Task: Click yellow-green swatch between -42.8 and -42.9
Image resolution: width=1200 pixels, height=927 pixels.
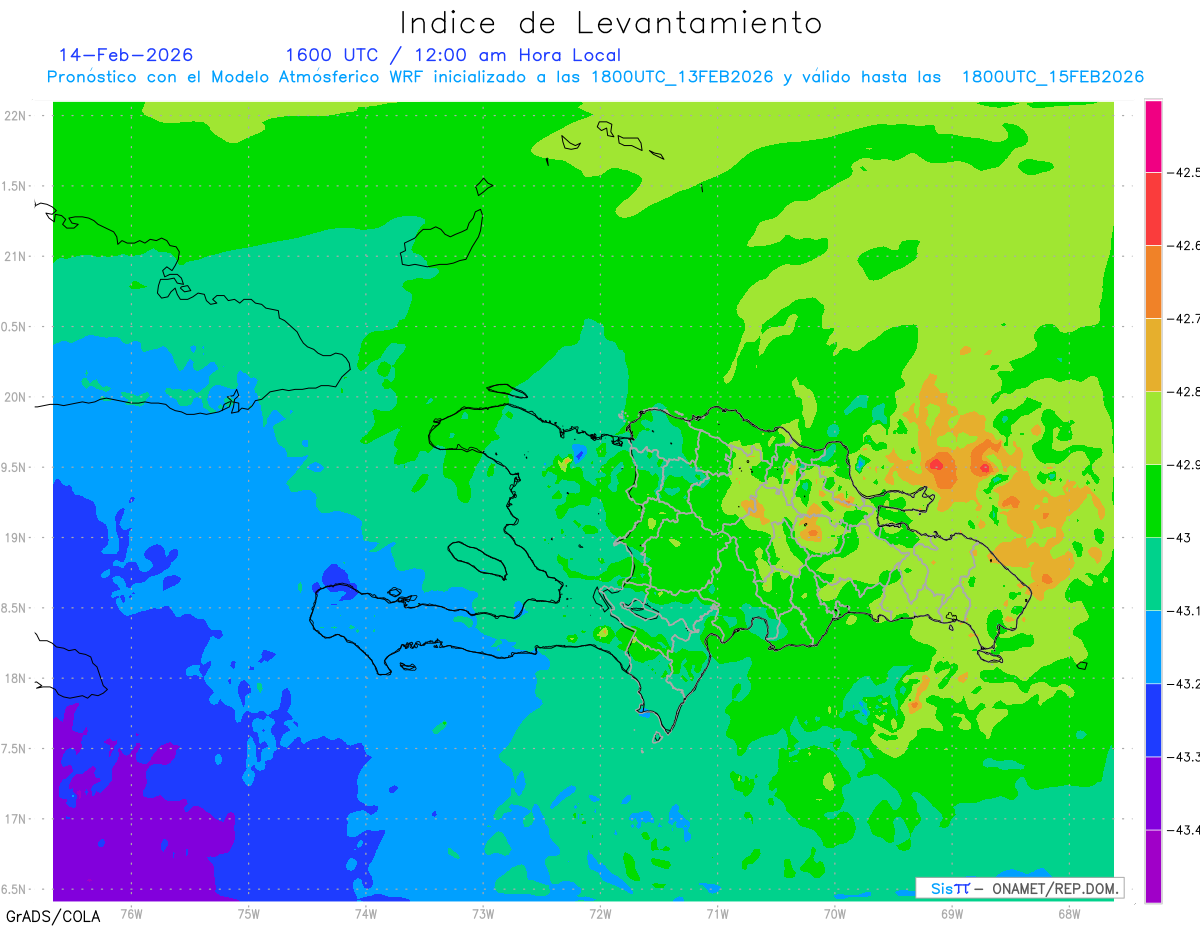Action: [1153, 428]
